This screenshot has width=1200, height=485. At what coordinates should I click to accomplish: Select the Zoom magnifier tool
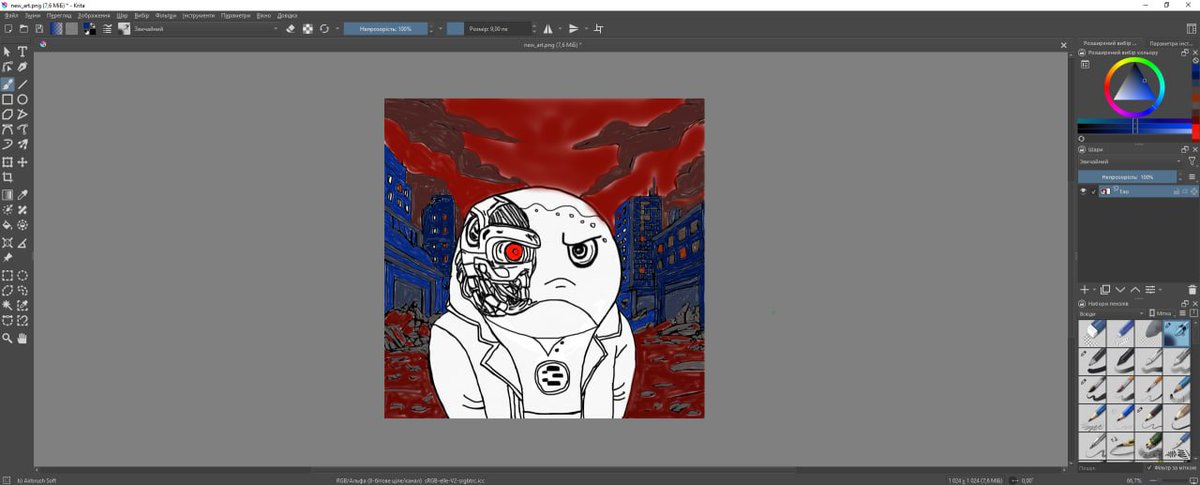(x=8, y=339)
